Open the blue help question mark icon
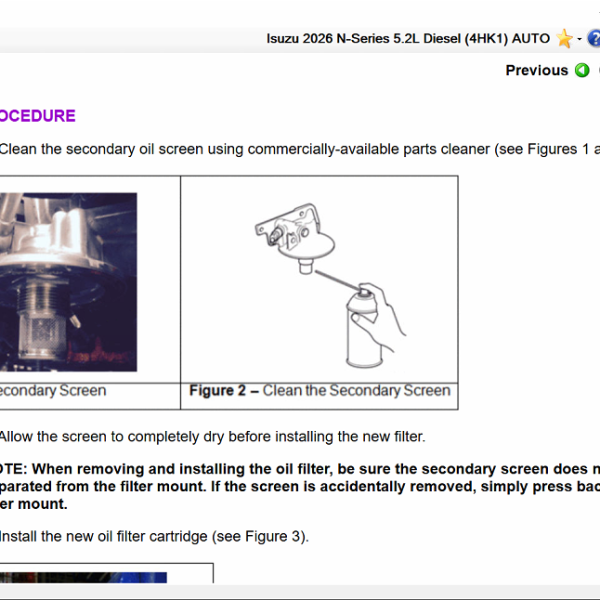The image size is (600, 600). 593,38
